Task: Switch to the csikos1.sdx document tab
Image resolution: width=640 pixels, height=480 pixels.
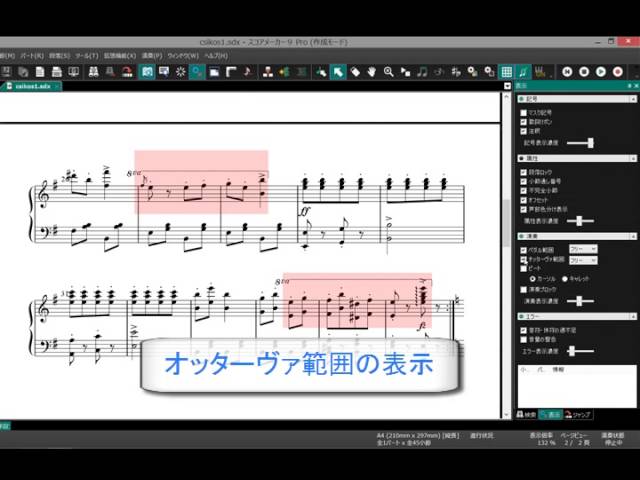Action: (31, 86)
